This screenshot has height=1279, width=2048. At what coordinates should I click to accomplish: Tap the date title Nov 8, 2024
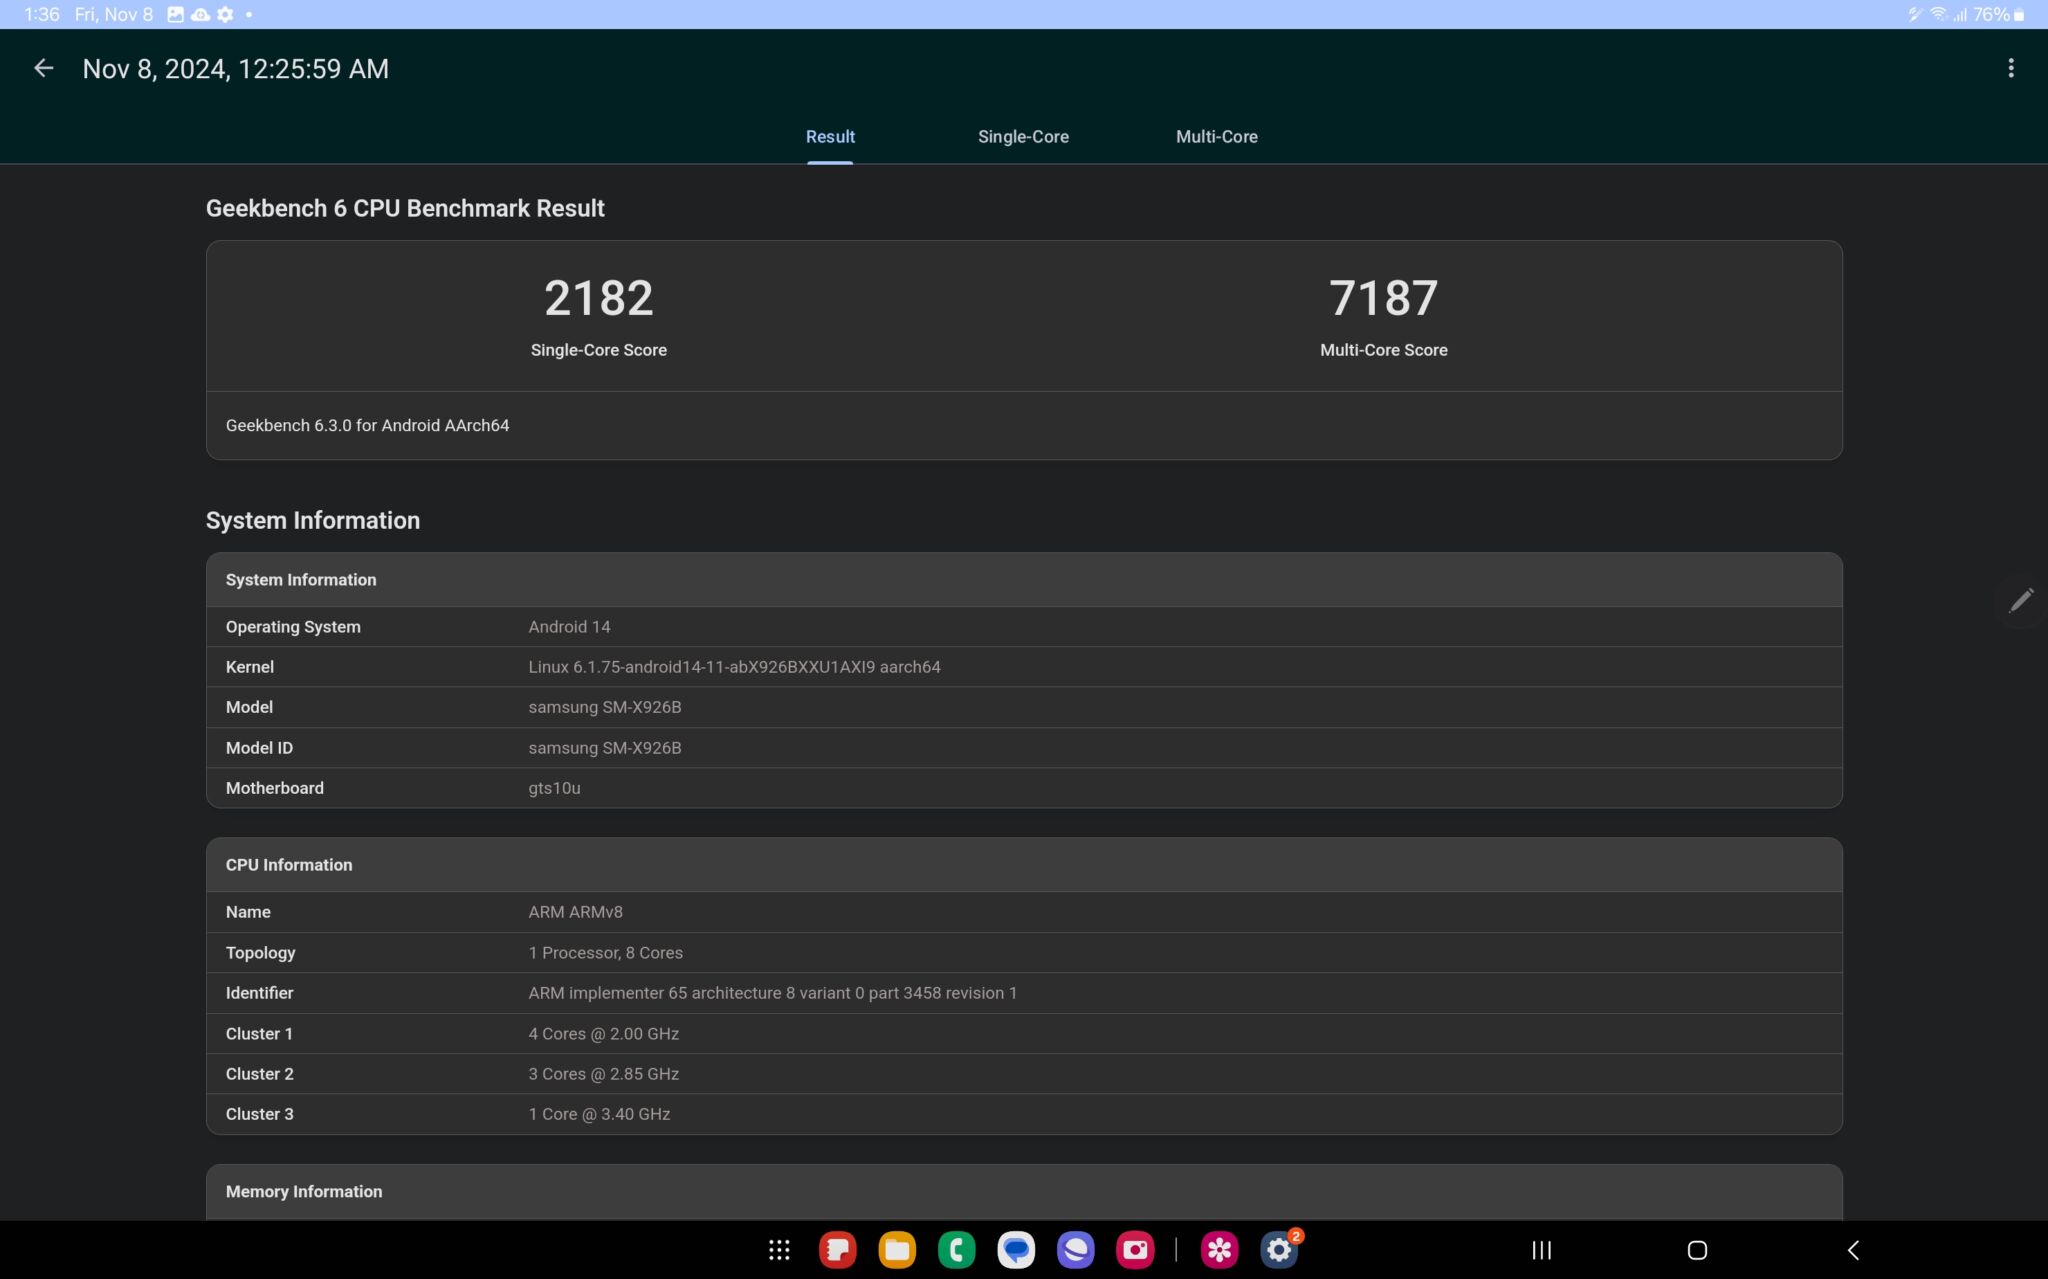pos(235,68)
